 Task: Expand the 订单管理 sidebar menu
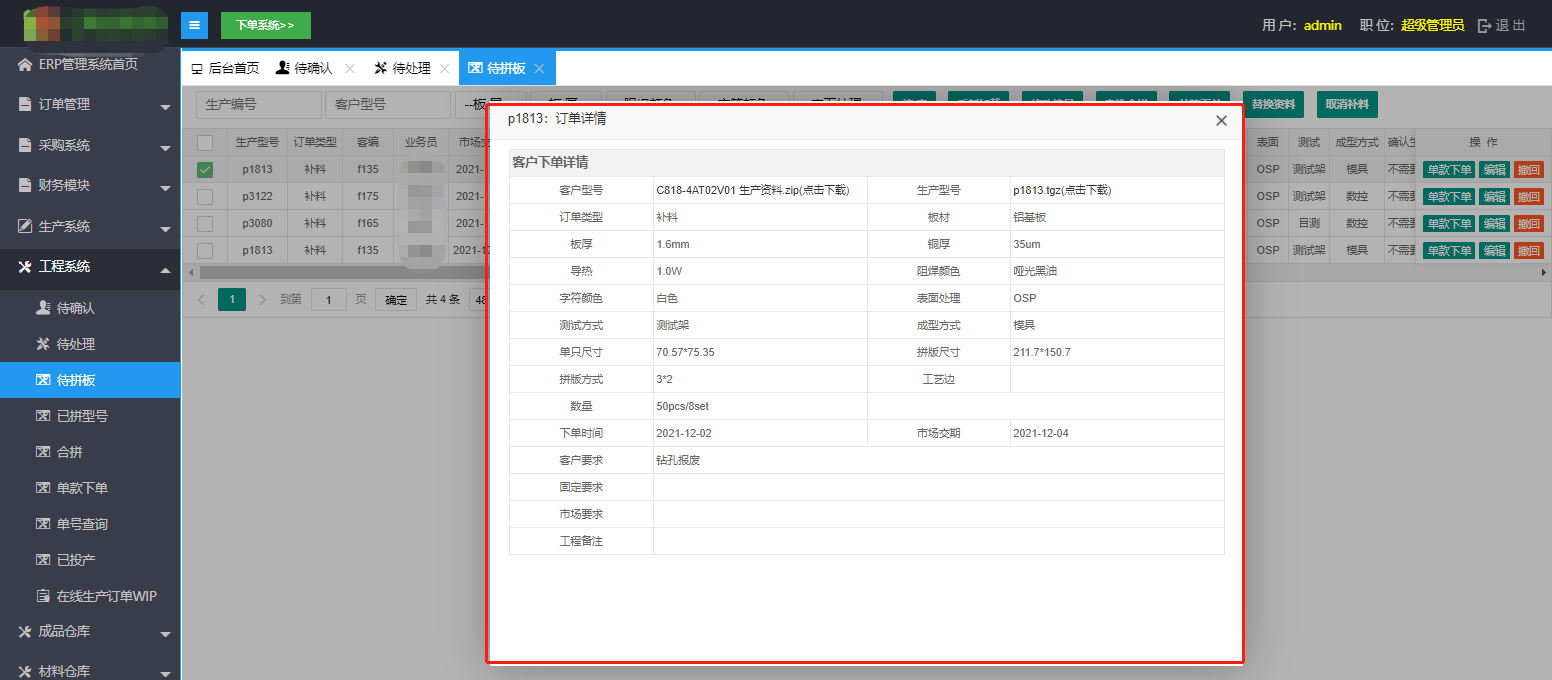[x=90, y=105]
